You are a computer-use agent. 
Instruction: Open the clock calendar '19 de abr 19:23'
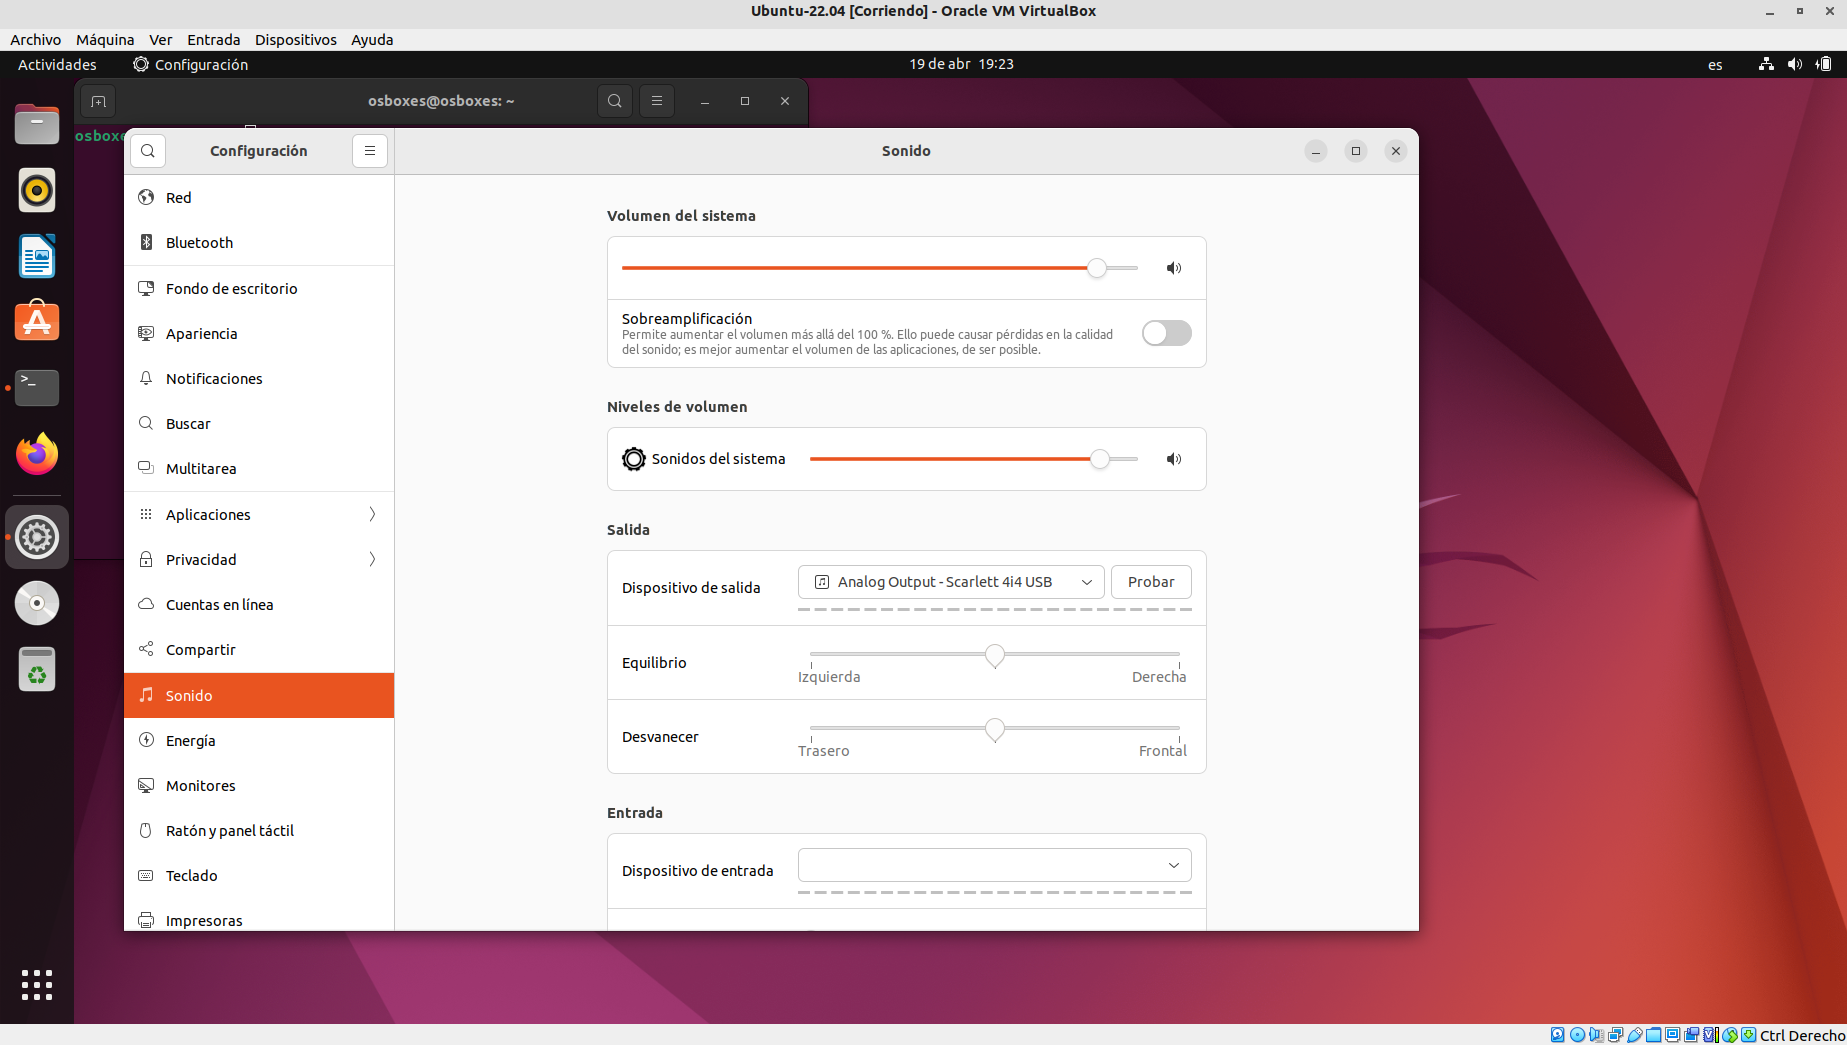pyautogui.click(x=961, y=64)
